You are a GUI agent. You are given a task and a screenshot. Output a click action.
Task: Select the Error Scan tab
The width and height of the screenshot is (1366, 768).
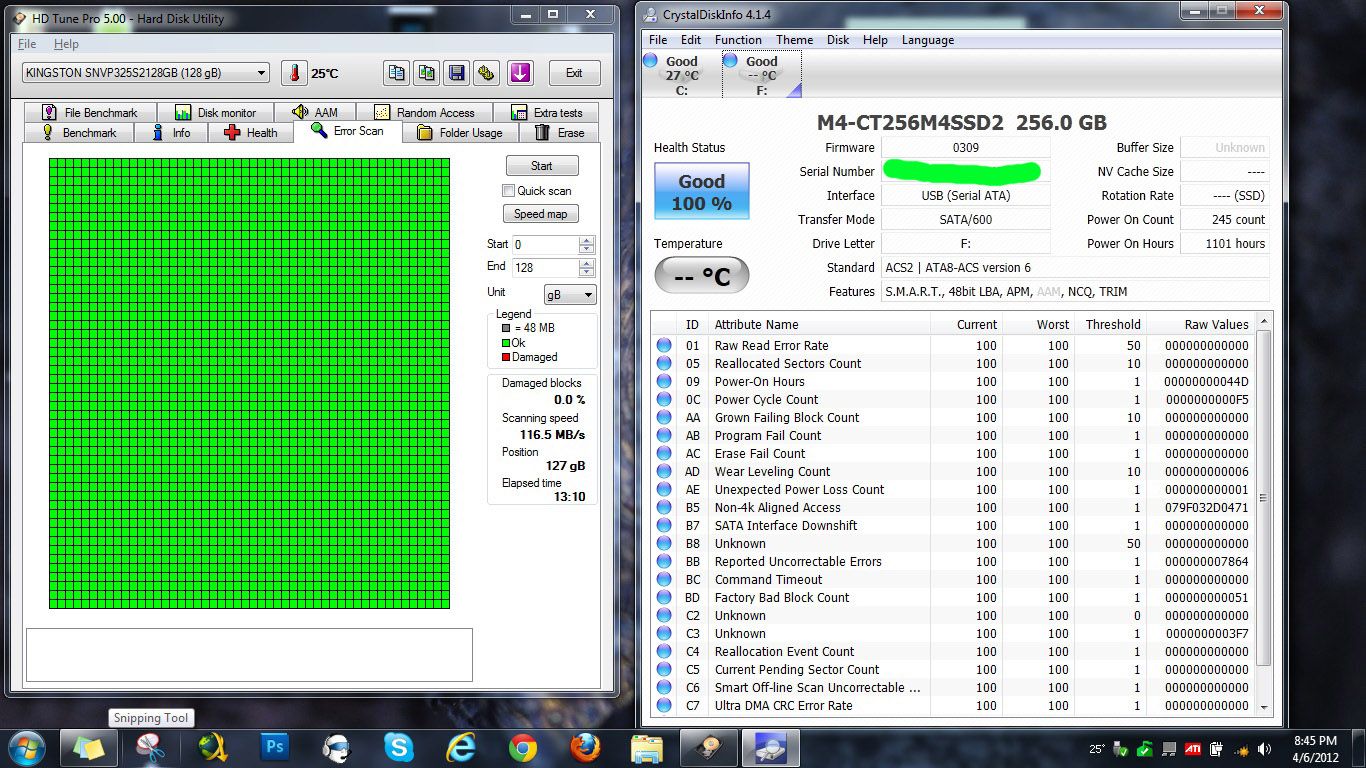tap(347, 131)
